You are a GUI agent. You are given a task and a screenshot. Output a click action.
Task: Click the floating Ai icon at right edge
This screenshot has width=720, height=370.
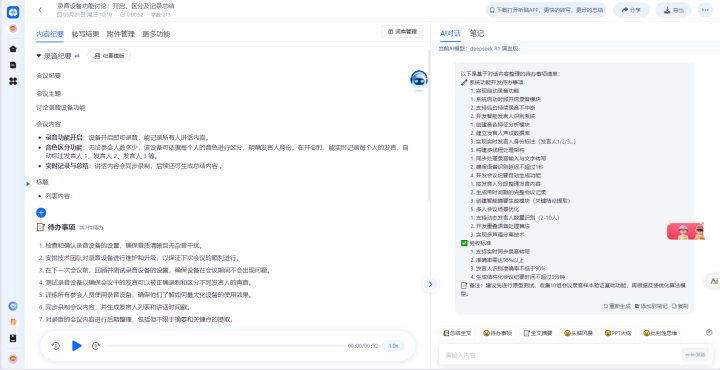[x=714, y=281]
